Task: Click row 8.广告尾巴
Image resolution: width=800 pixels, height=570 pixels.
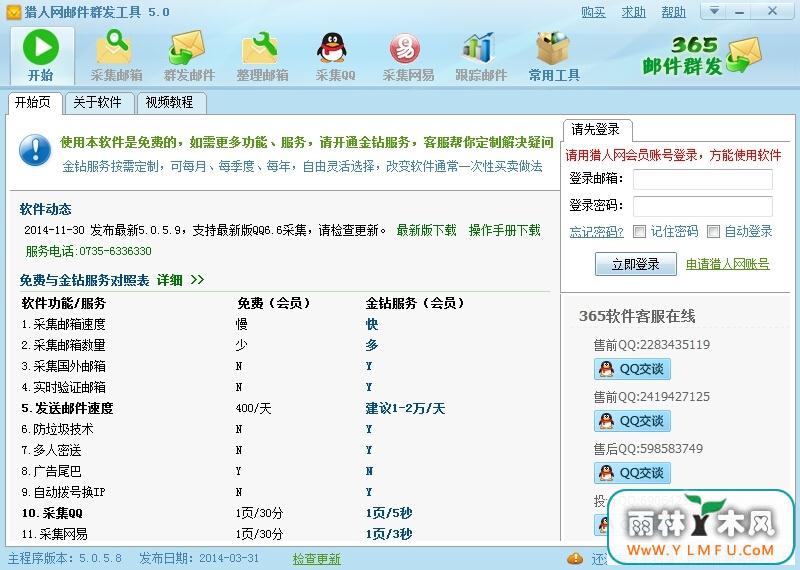Action: click(x=51, y=471)
